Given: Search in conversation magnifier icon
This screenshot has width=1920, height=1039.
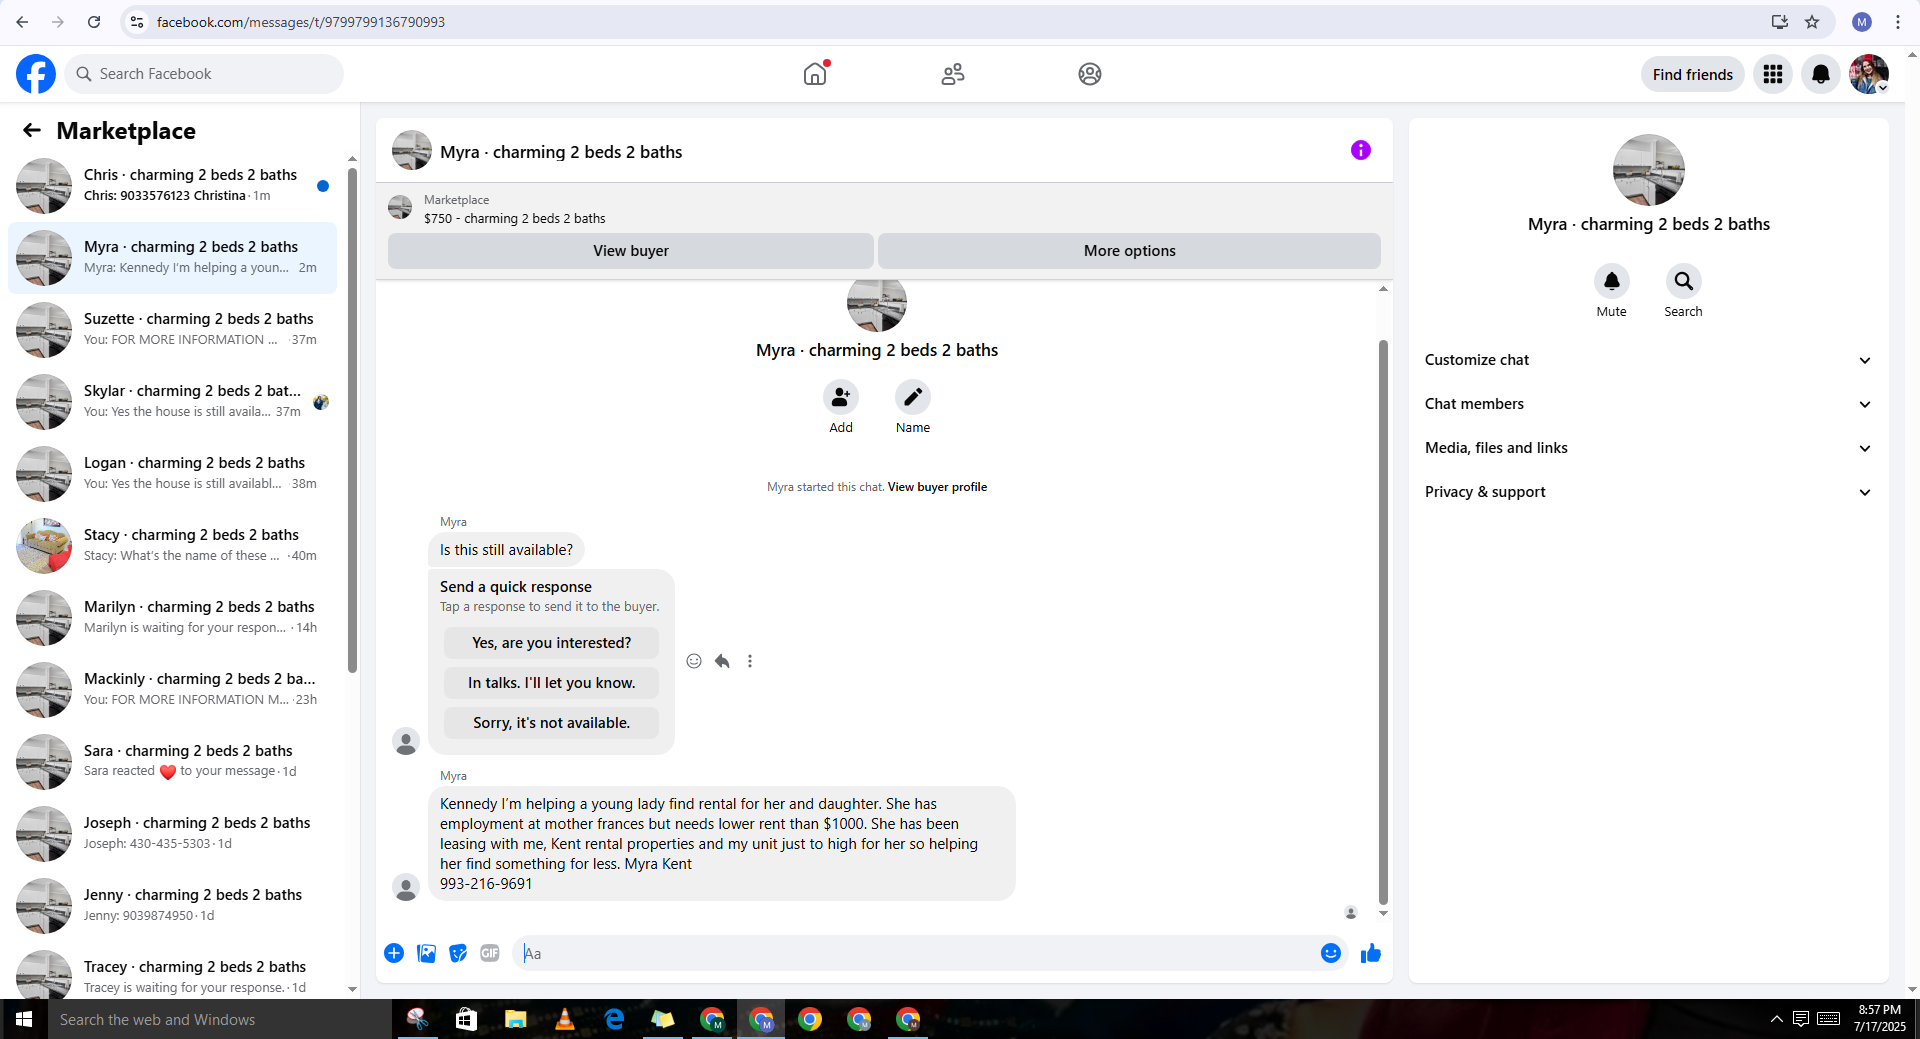Looking at the screenshot, I should pyautogui.click(x=1684, y=281).
